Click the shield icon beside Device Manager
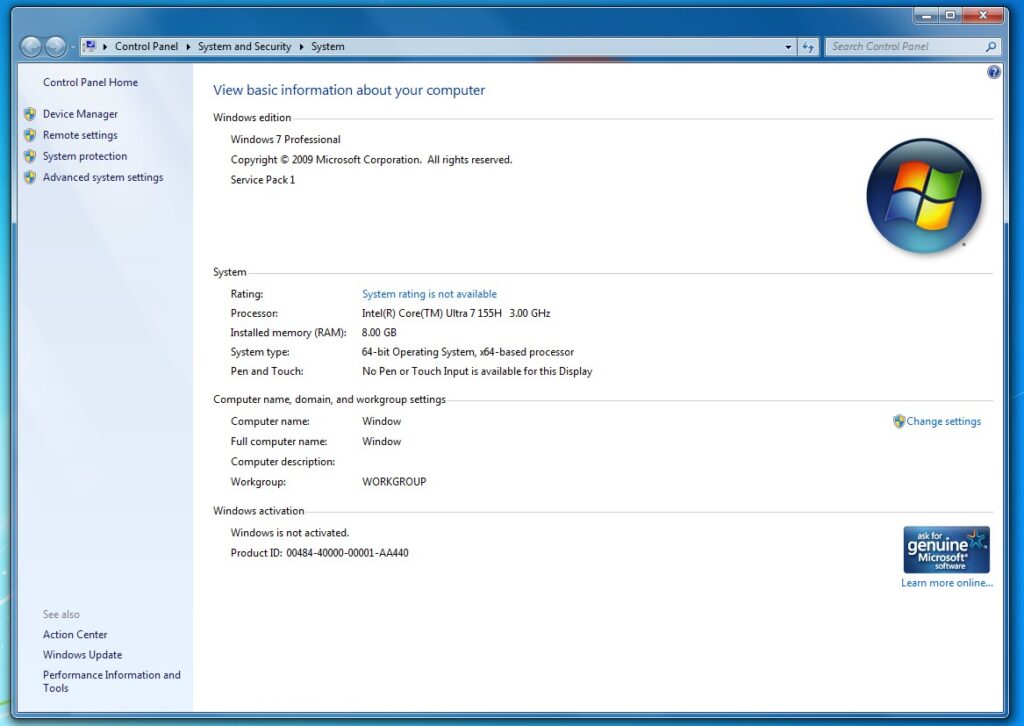 click(30, 114)
